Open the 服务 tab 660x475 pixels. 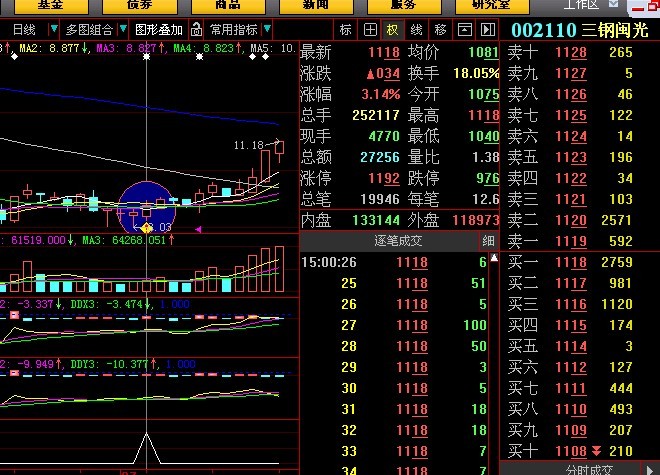click(x=404, y=5)
